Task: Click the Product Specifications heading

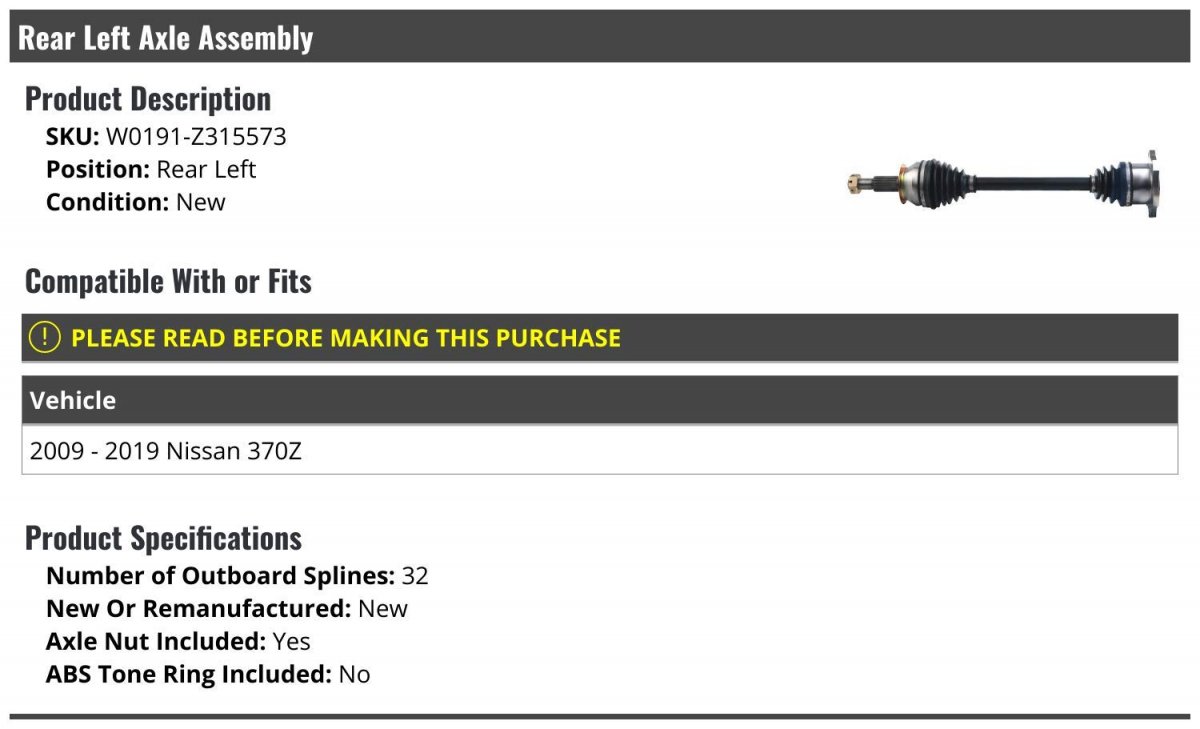Action: coord(163,538)
